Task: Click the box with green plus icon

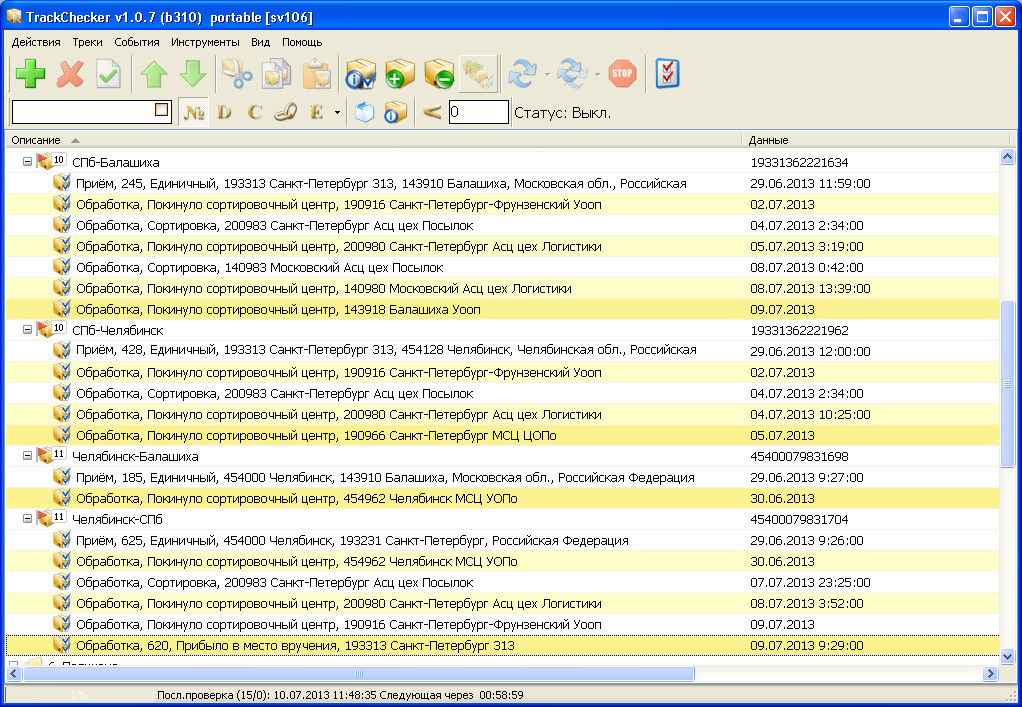Action: (399, 74)
